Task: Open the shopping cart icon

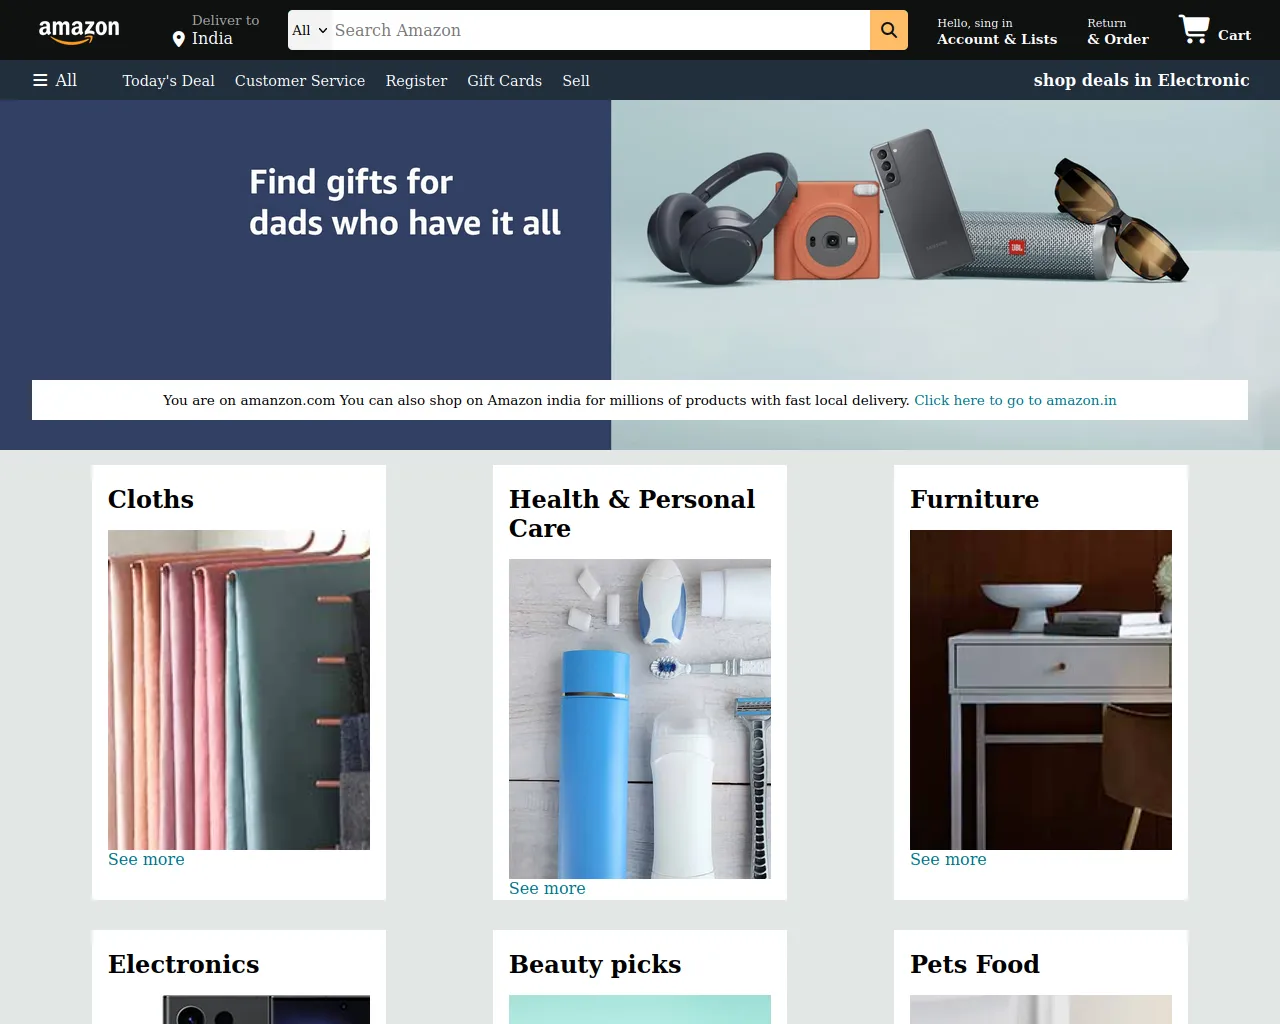Action: (x=1194, y=29)
